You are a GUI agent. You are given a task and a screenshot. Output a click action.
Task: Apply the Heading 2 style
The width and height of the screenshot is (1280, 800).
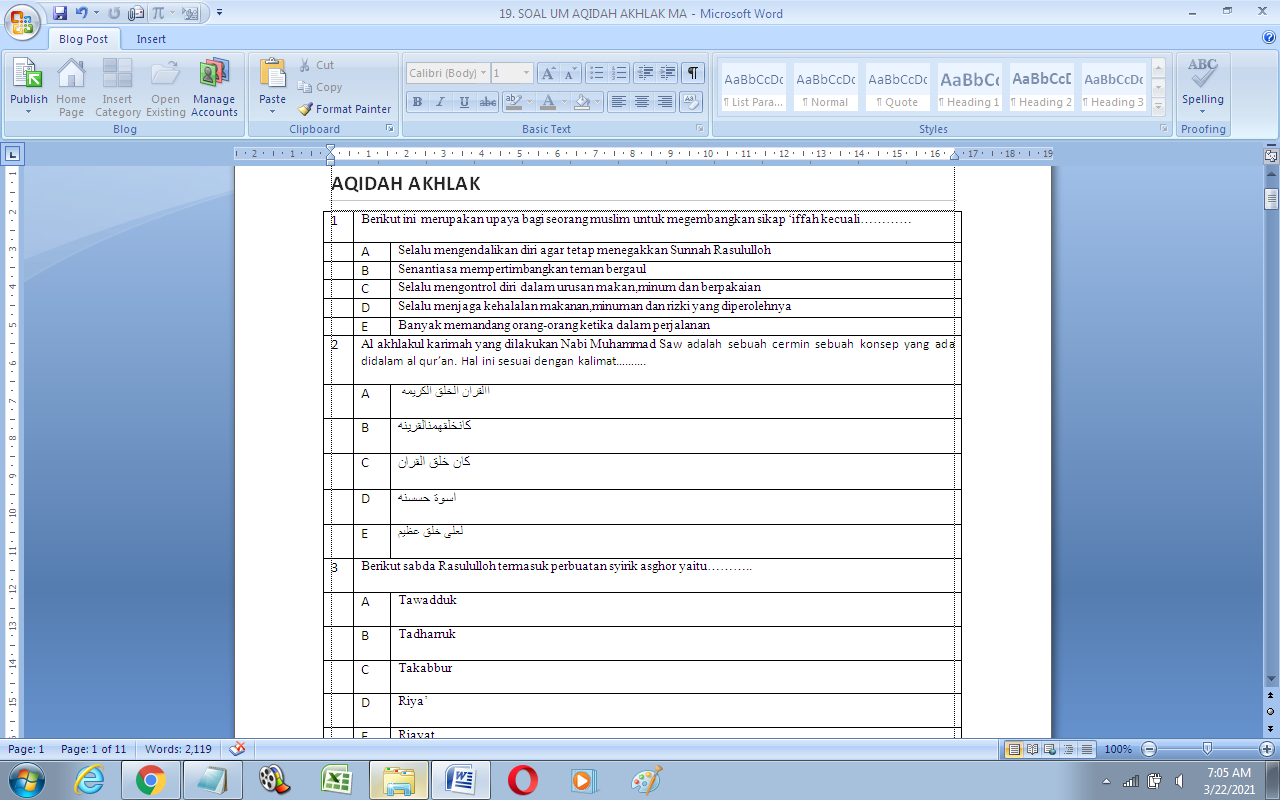[x=1041, y=89]
